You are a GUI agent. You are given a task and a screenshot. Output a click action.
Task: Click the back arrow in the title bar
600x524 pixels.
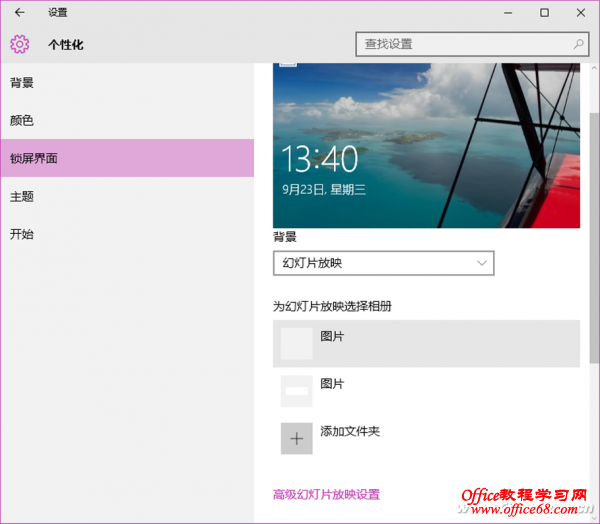(19, 13)
